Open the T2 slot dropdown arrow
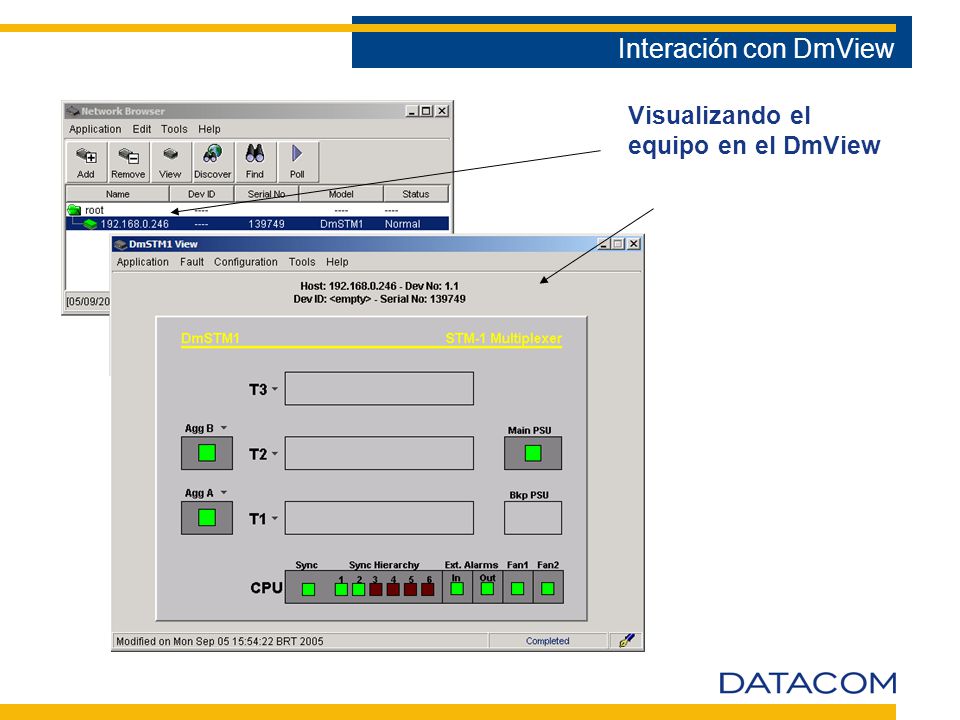 point(275,454)
